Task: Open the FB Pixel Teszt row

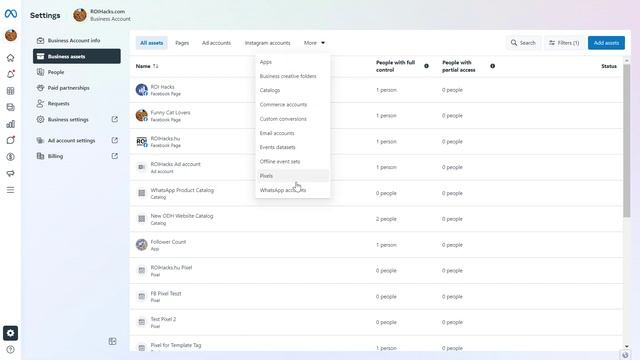Action: click(376, 296)
